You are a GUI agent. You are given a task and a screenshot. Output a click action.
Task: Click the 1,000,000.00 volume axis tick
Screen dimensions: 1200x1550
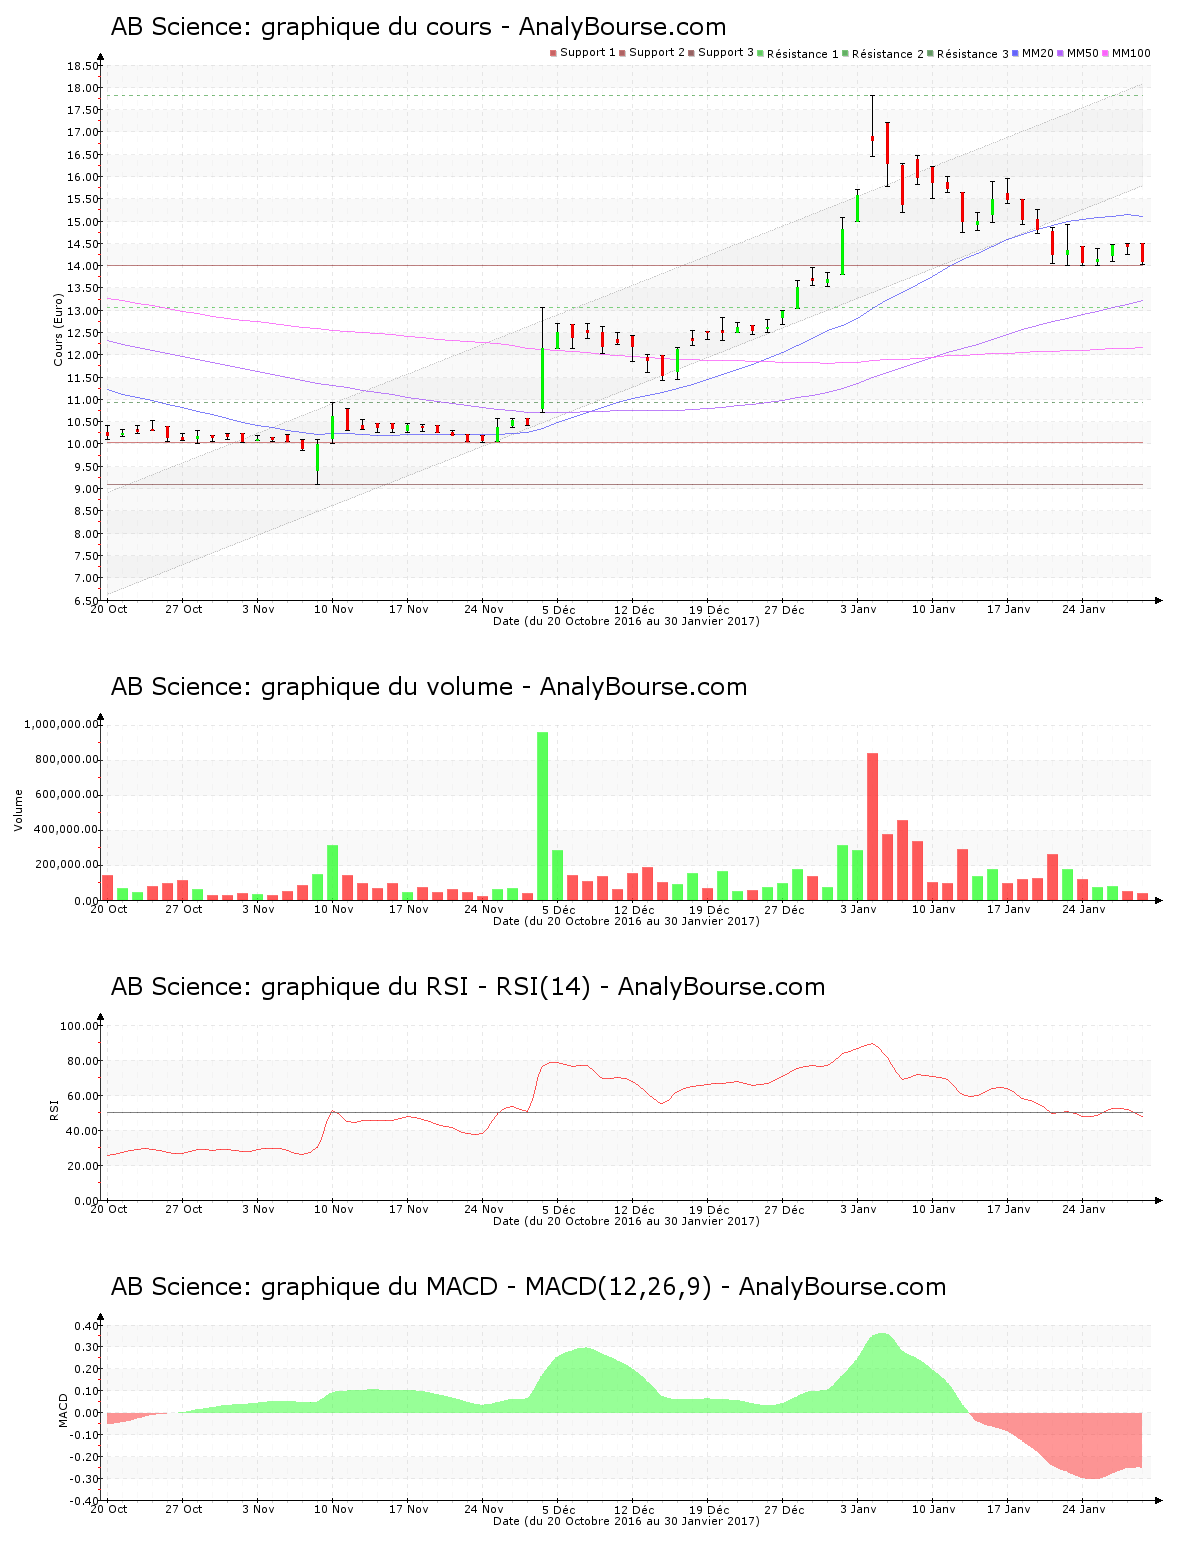[60, 724]
